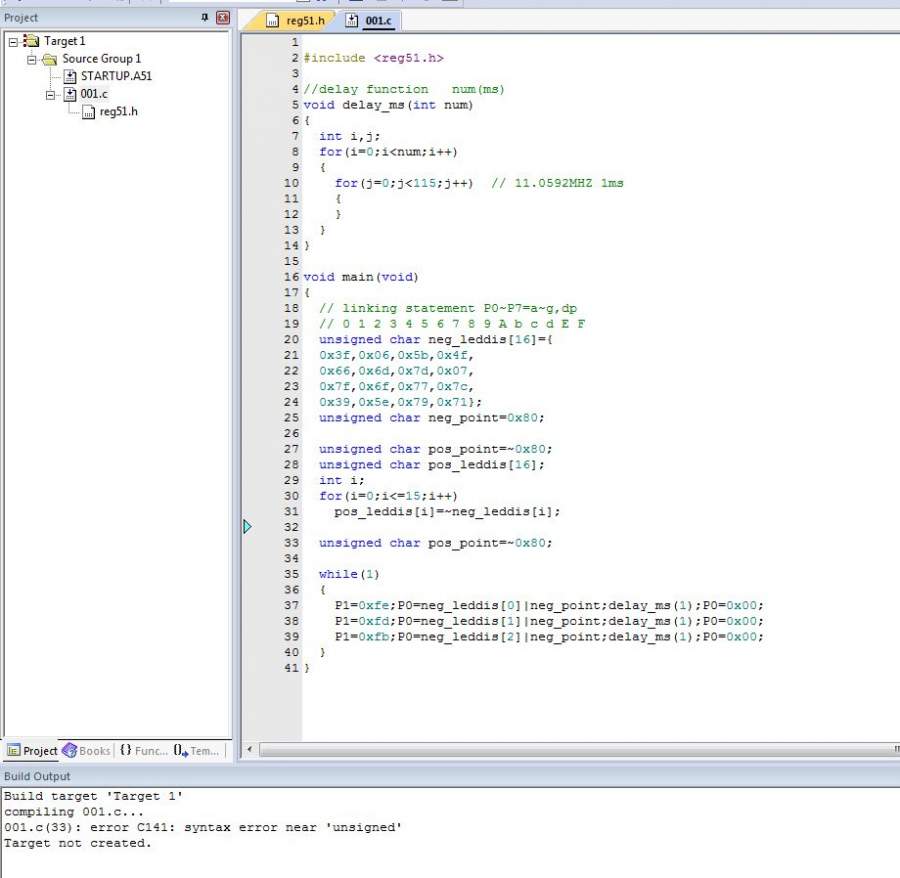Viewport: 900px width, 878px height.
Task: Open the Templates tab
Action: tap(196, 750)
